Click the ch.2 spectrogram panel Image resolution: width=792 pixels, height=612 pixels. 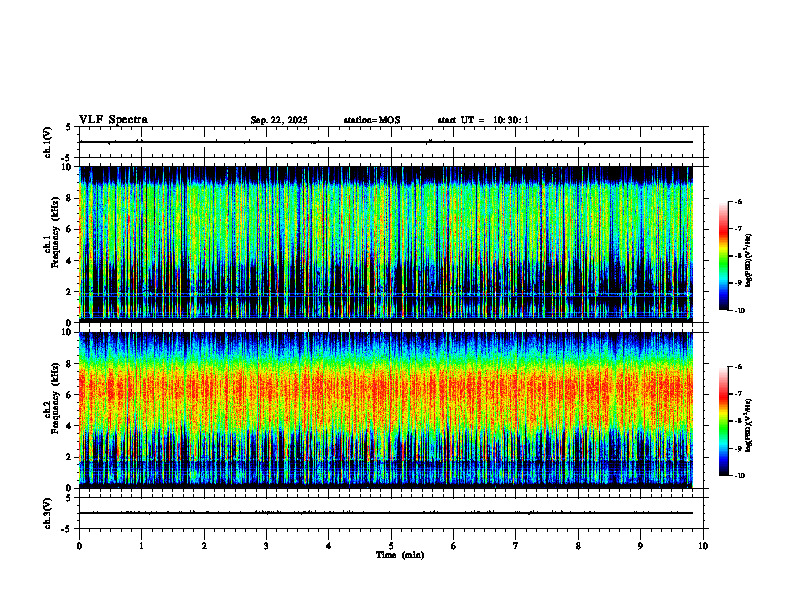tap(385, 410)
